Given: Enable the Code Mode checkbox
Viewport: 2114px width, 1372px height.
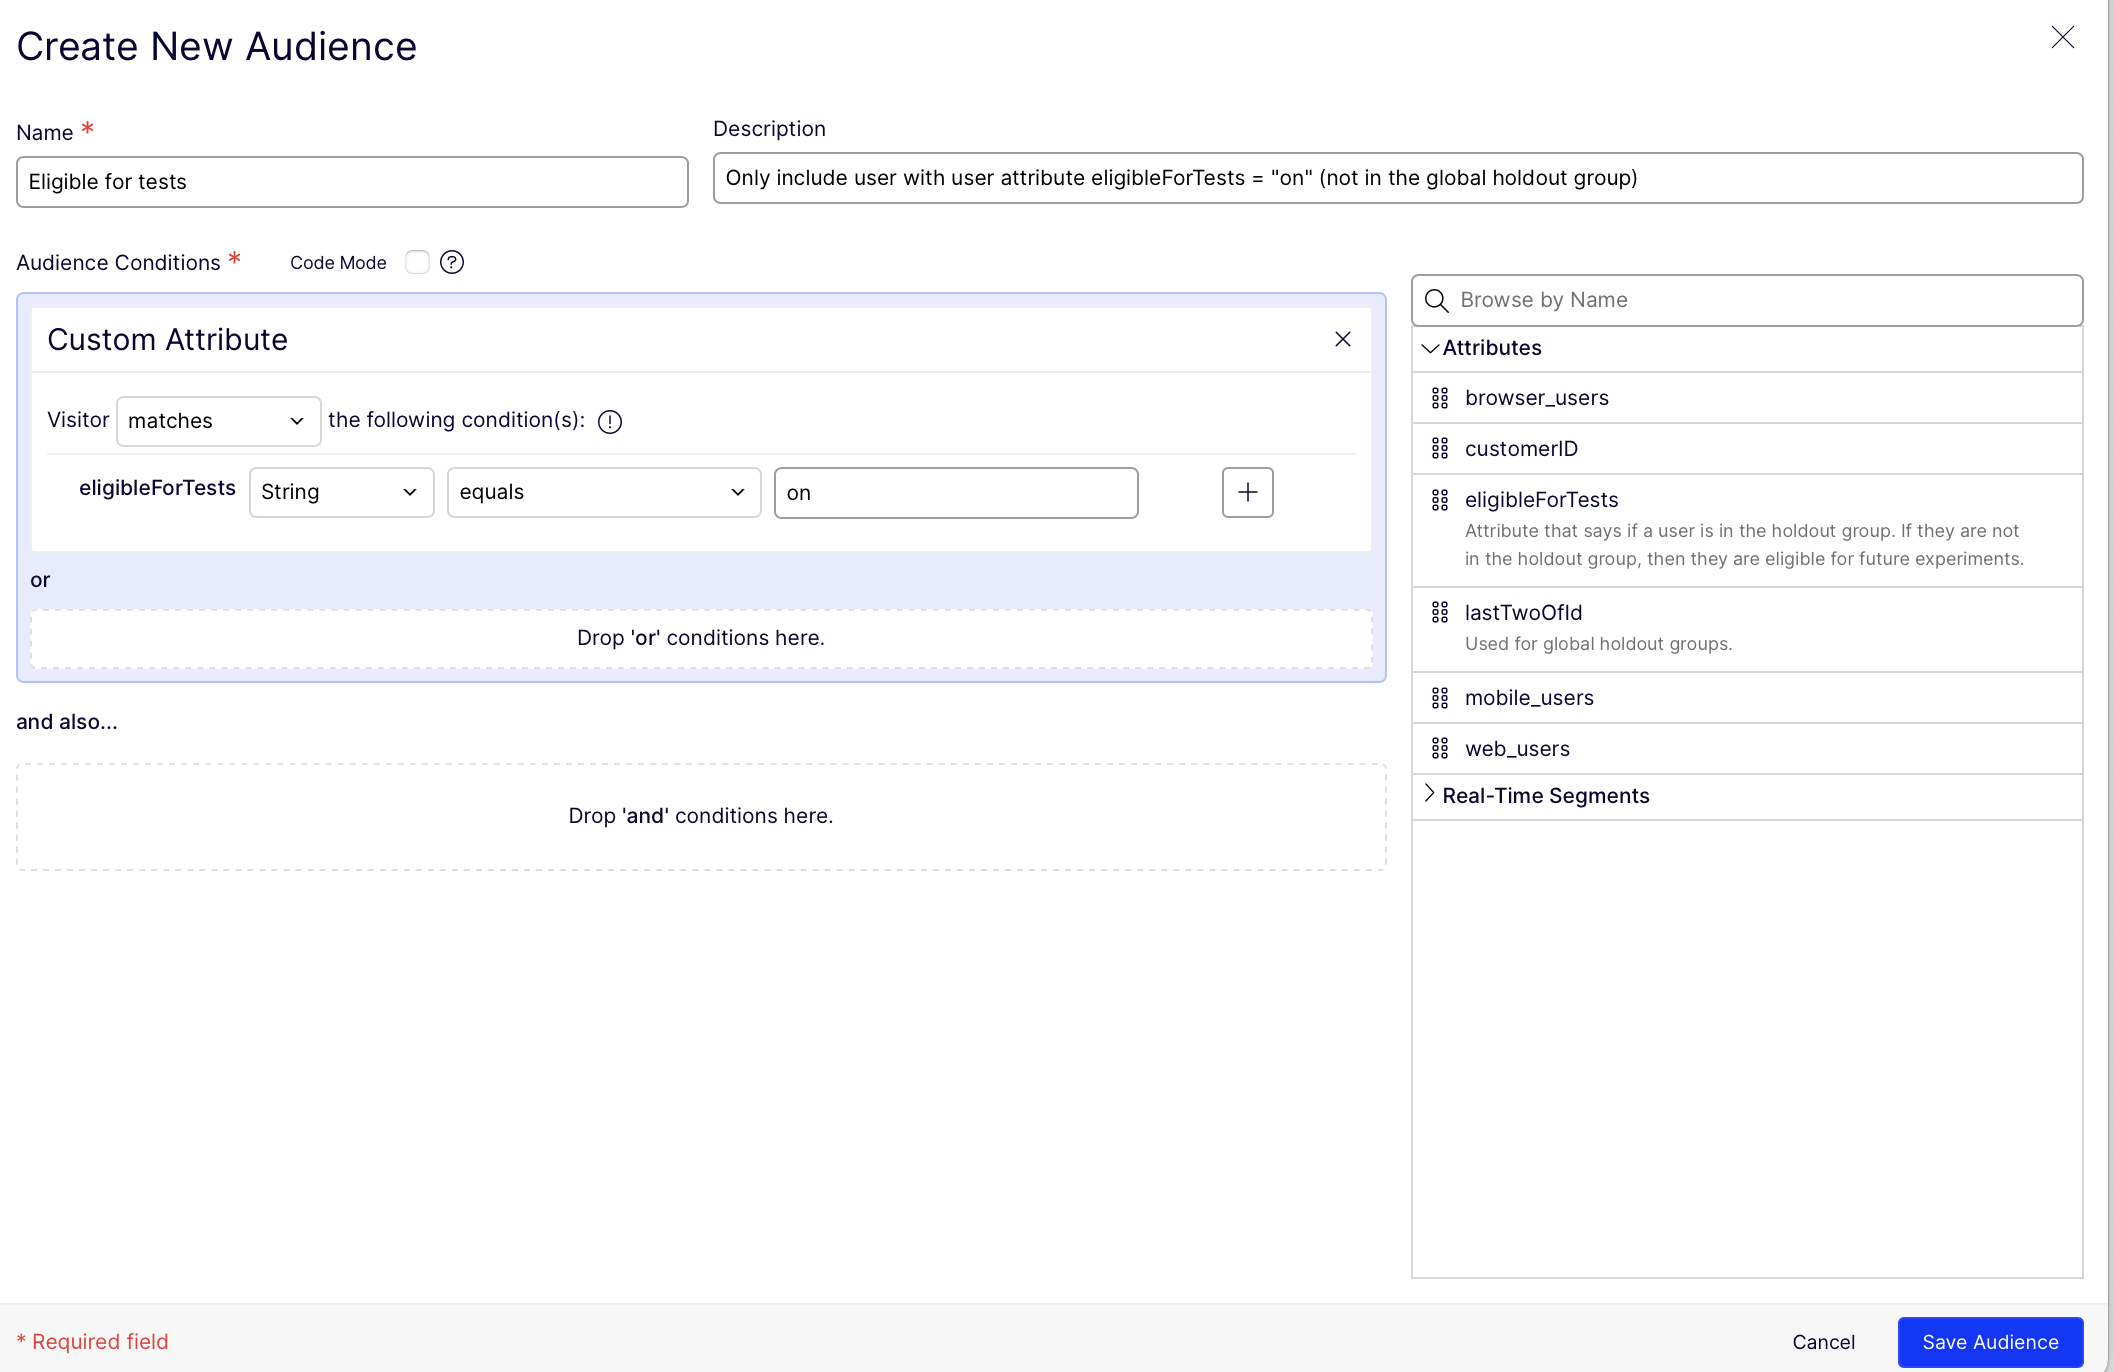Looking at the screenshot, I should pyautogui.click(x=417, y=262).
